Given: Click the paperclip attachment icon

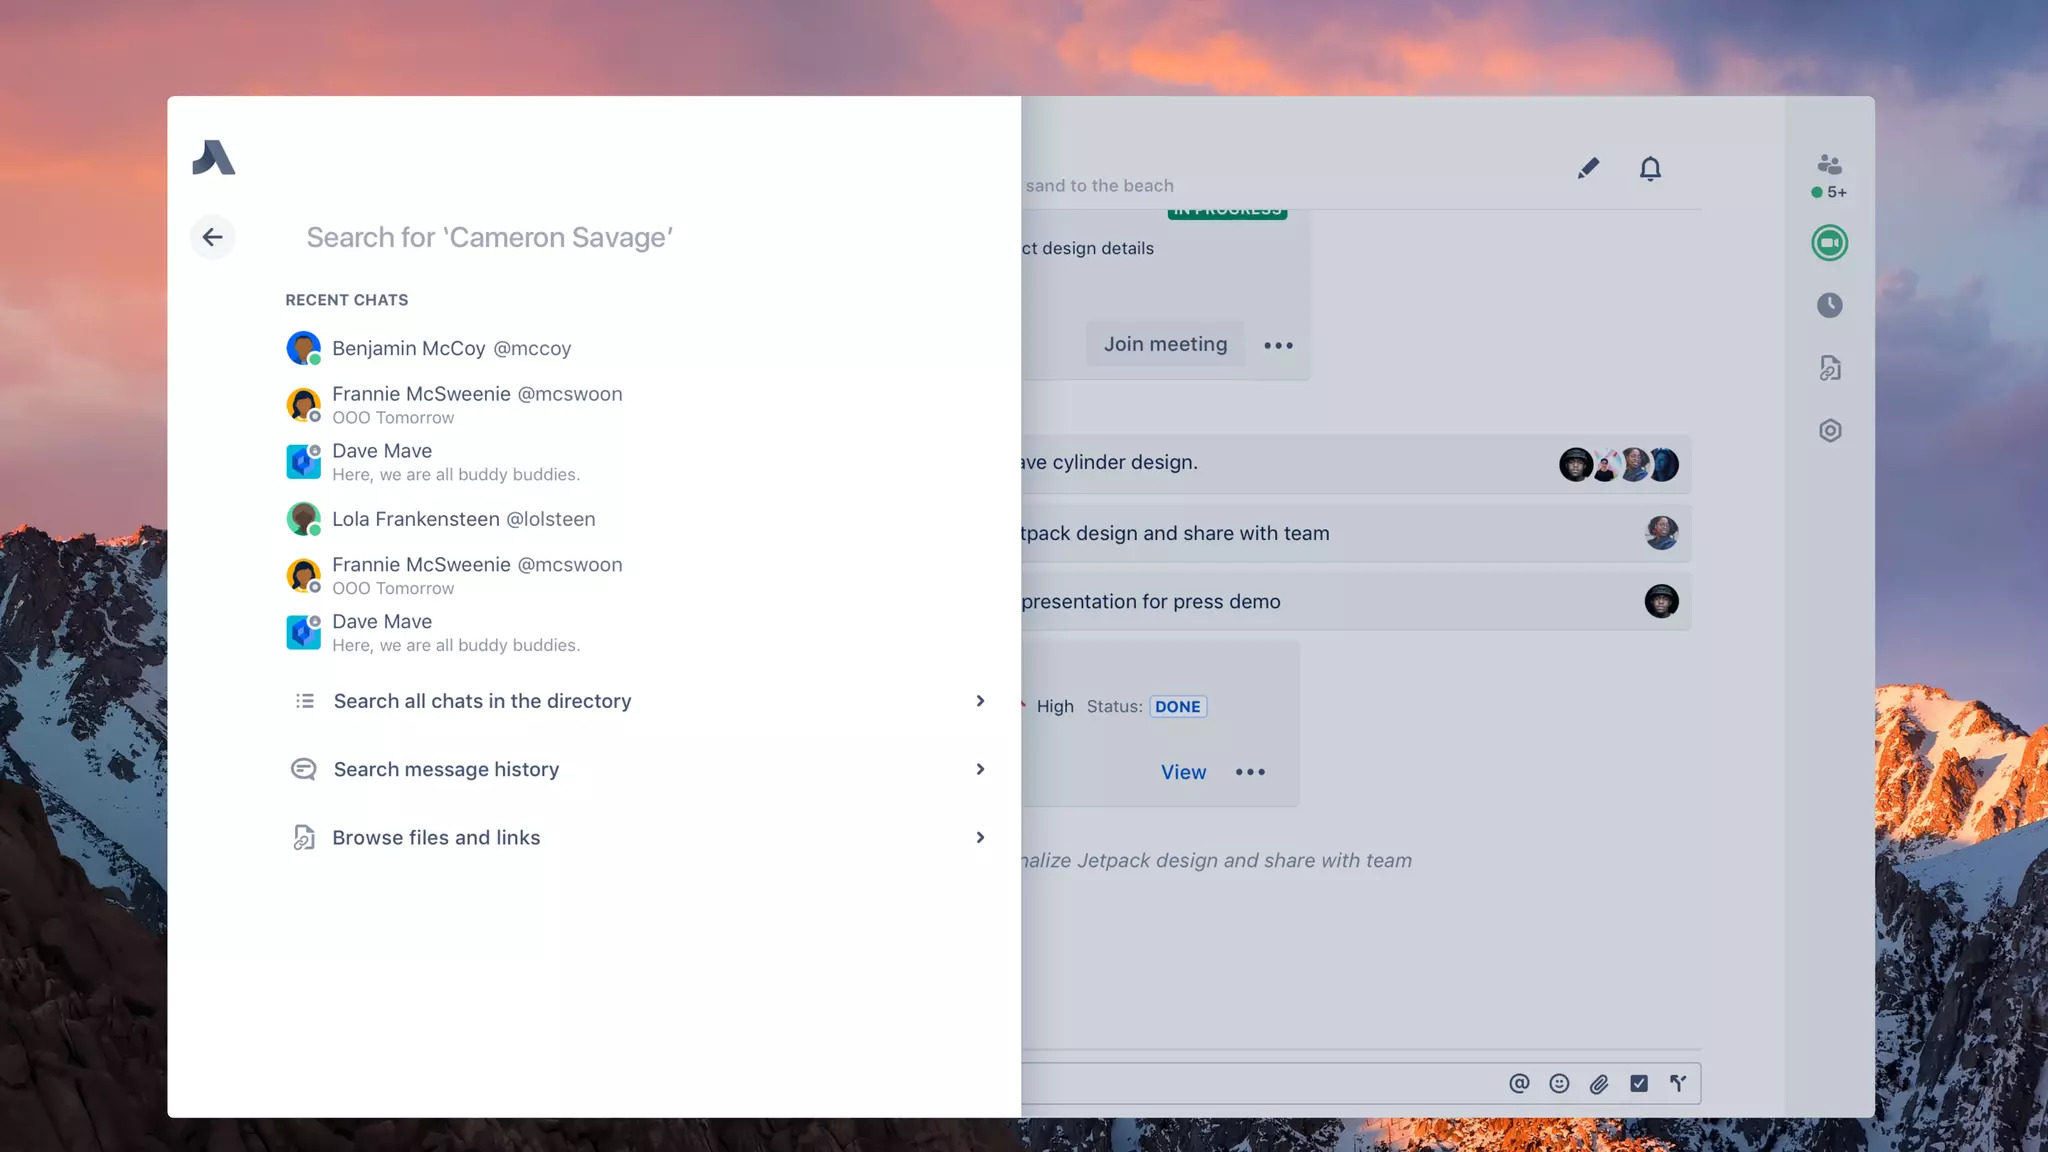Looking at the screenshot, I should (x=1599, y=1083).
